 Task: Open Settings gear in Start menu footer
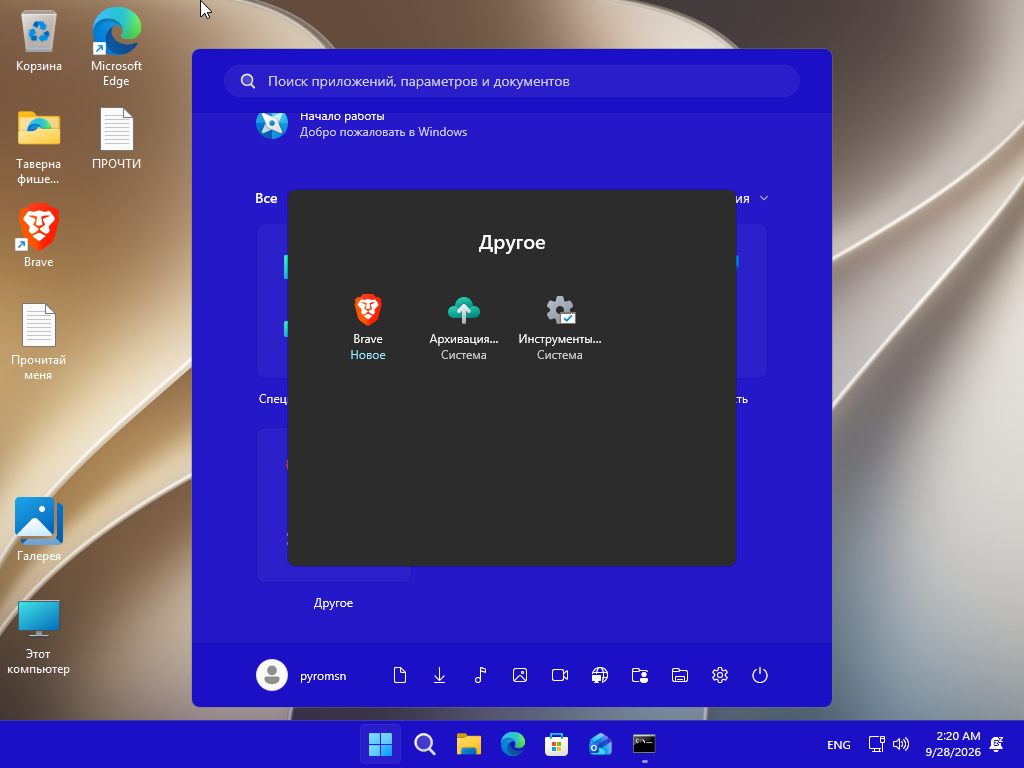pyautogui.click(x=720, y=675)
